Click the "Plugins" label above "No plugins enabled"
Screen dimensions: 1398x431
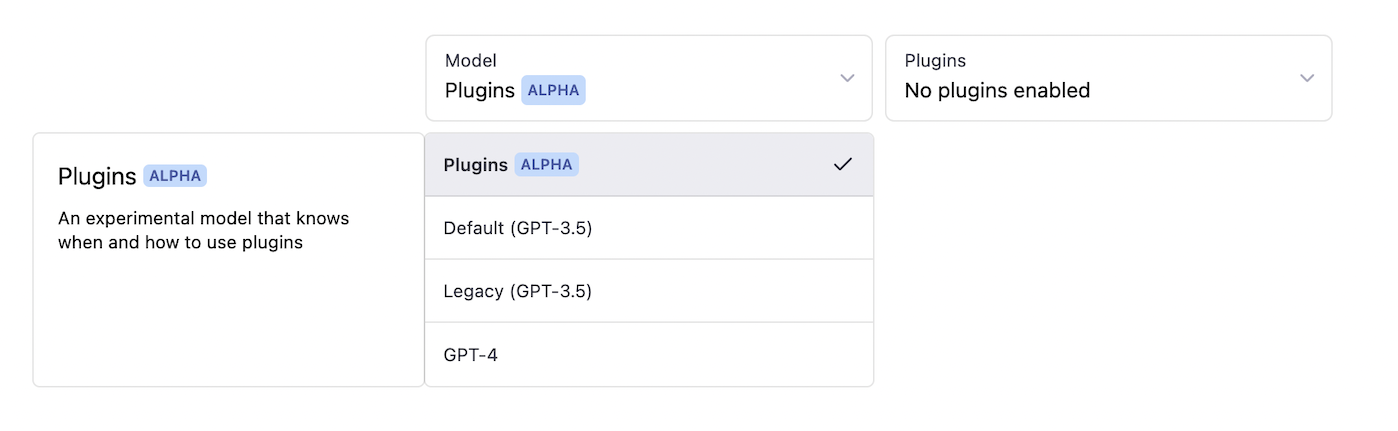935,61
